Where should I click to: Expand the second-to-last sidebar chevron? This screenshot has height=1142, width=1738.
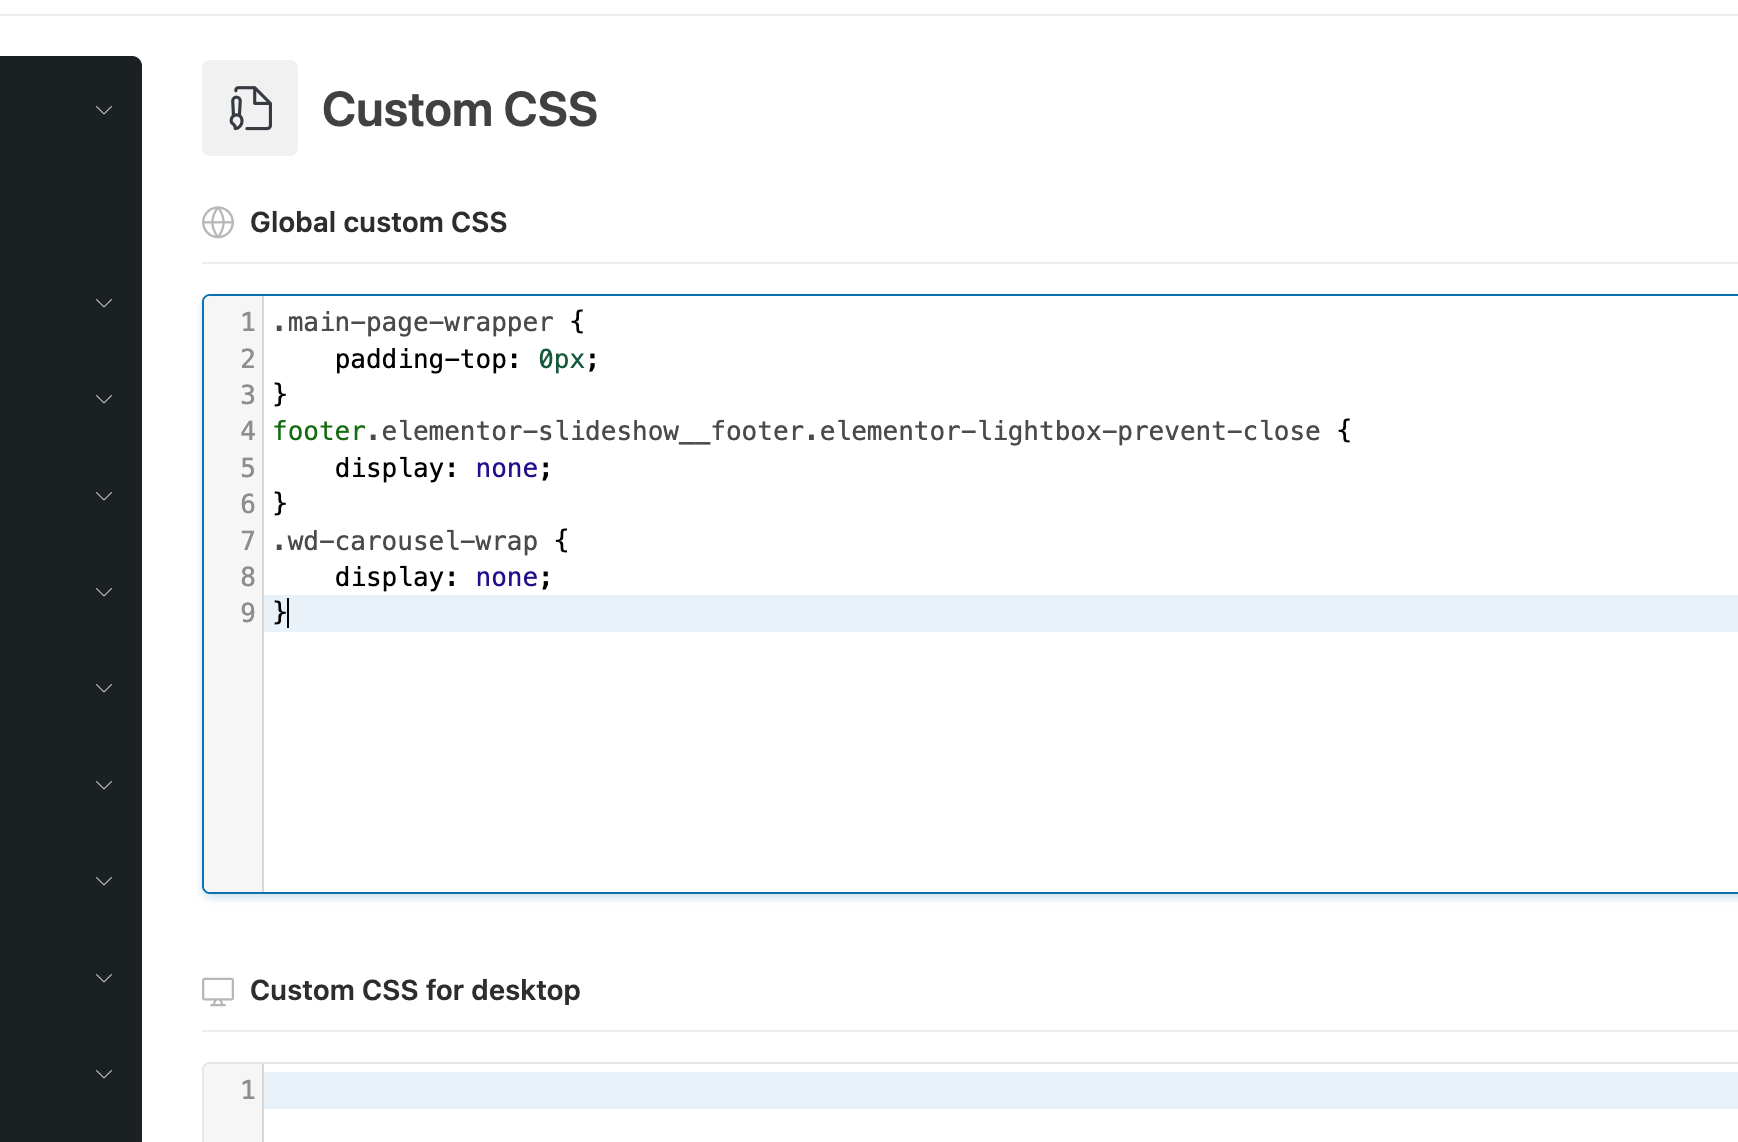coord(104,978)
